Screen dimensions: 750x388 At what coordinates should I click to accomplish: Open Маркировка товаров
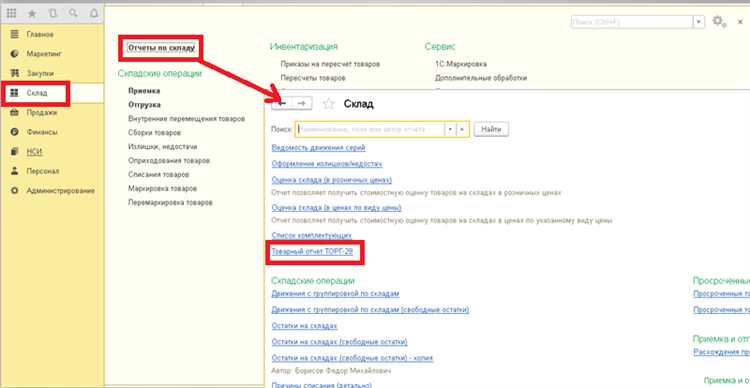[x=163, y=188]
